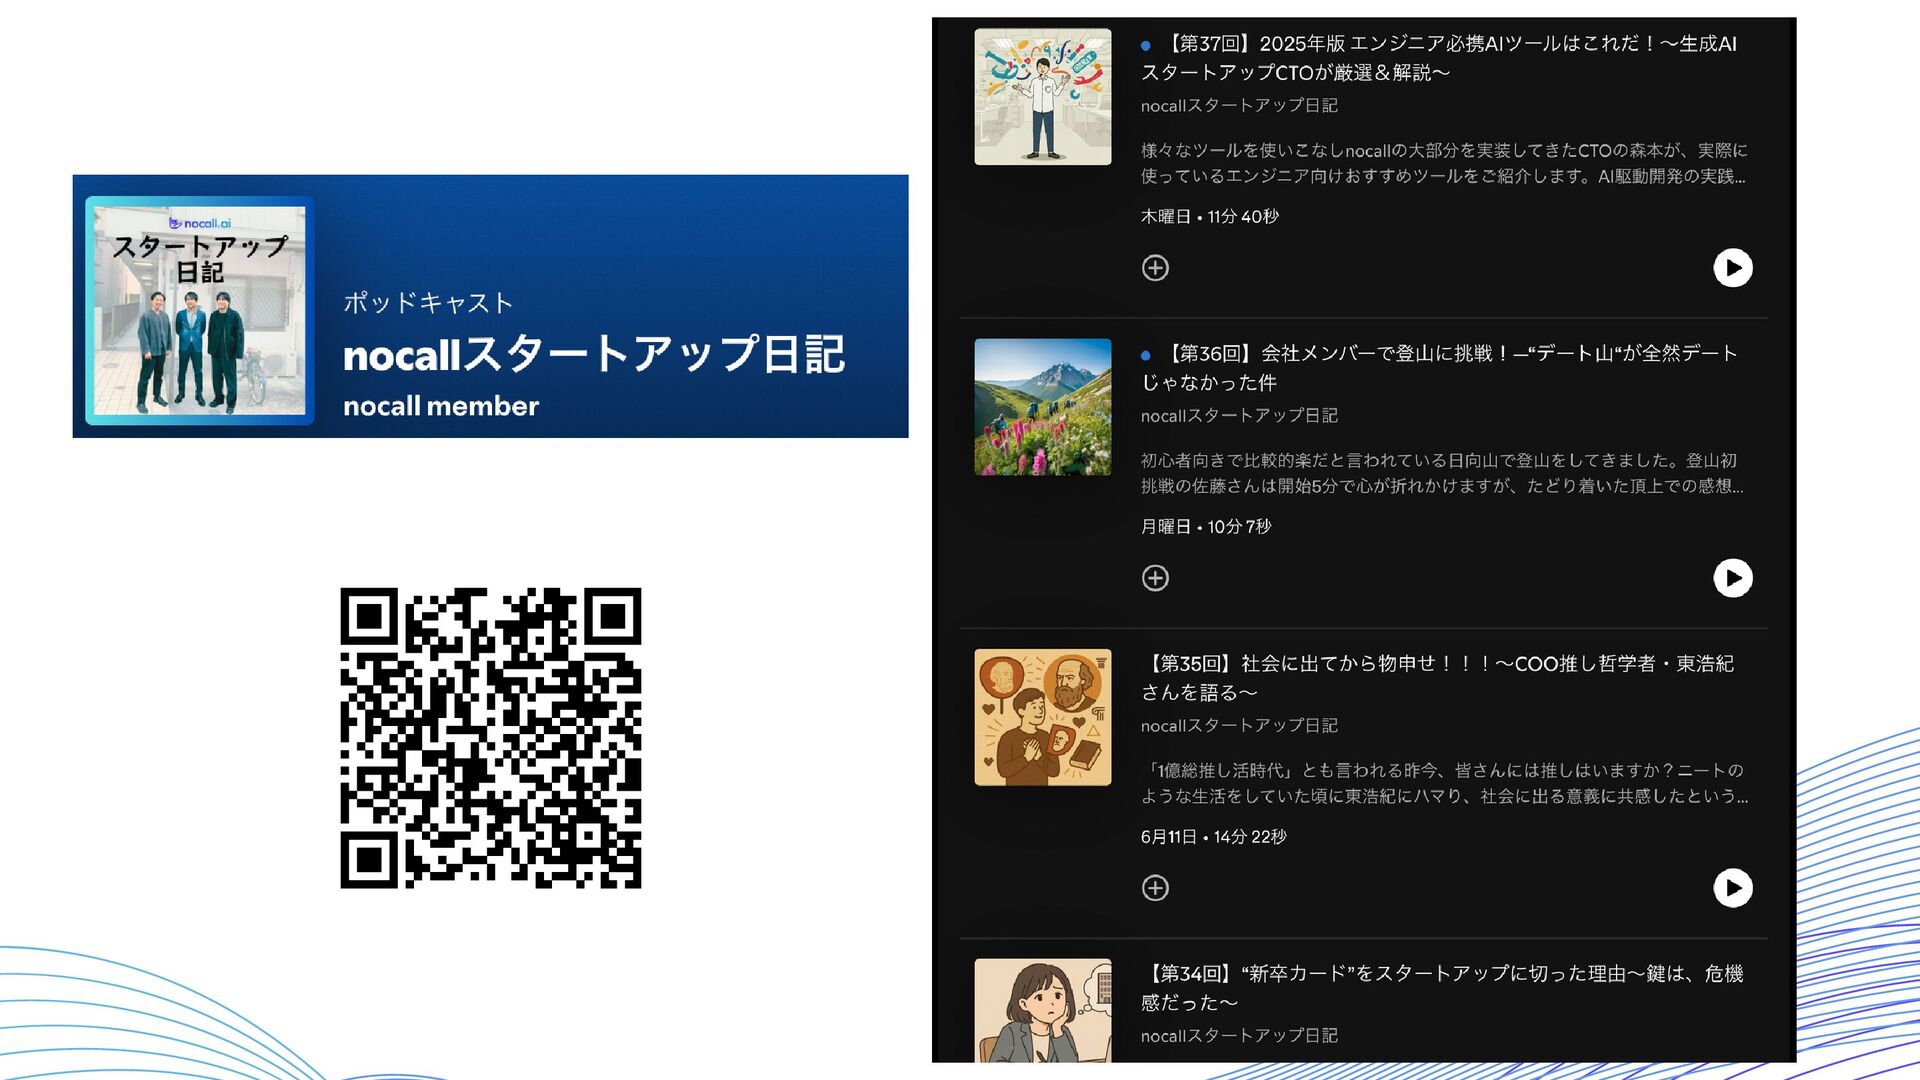This screenshot has width=1920, height=1080.
Task: Click the podcast cover art スタートアップ日記
Action: click(200, 310)
